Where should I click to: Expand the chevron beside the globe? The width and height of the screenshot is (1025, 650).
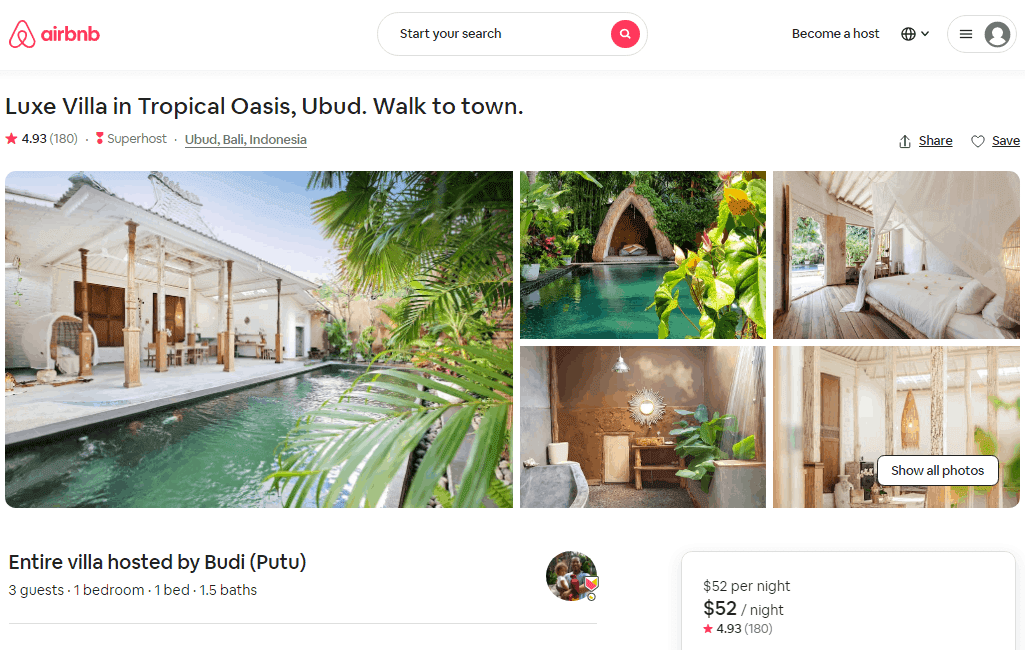click(925, 34)
